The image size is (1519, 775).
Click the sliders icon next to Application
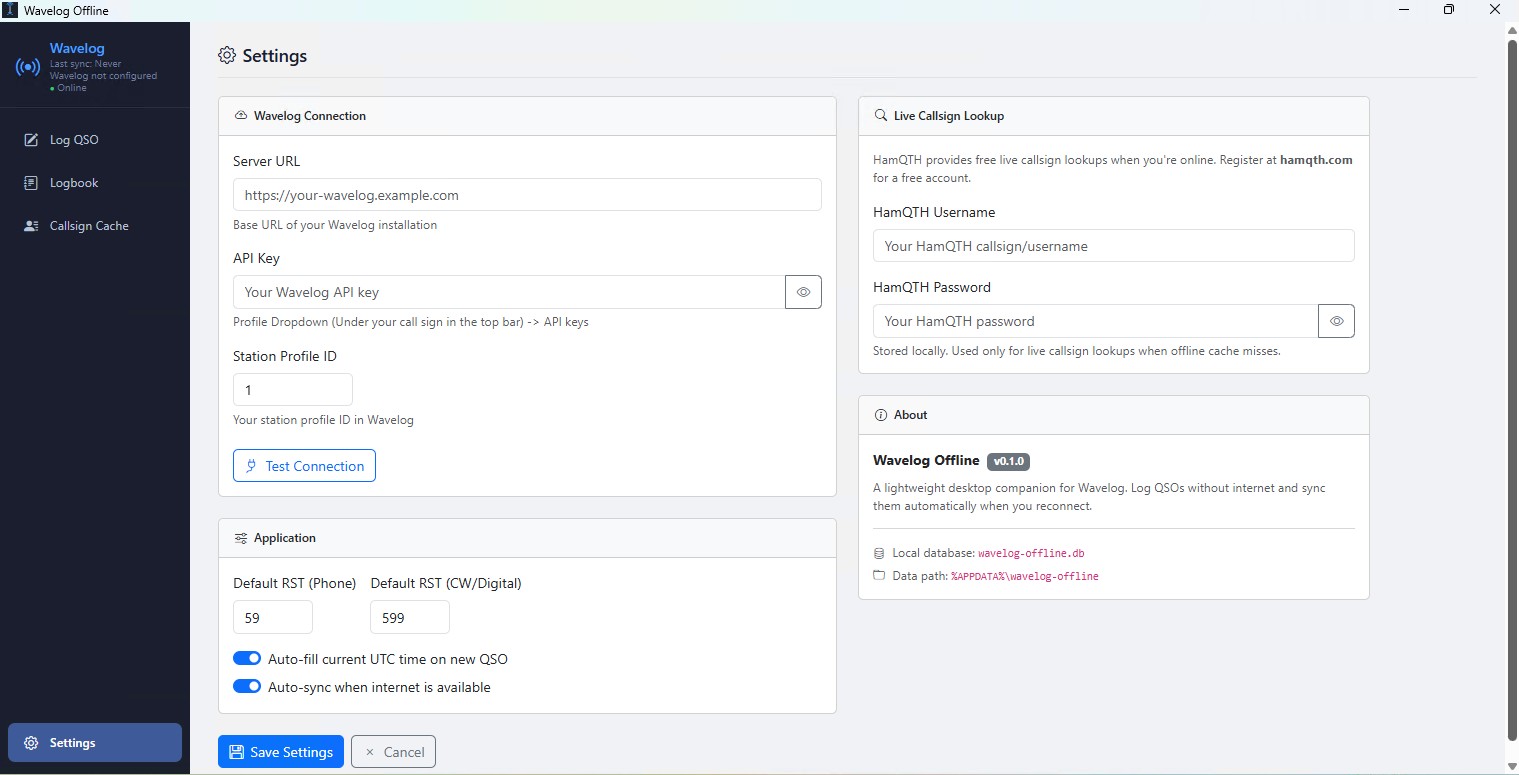point(241,538)
